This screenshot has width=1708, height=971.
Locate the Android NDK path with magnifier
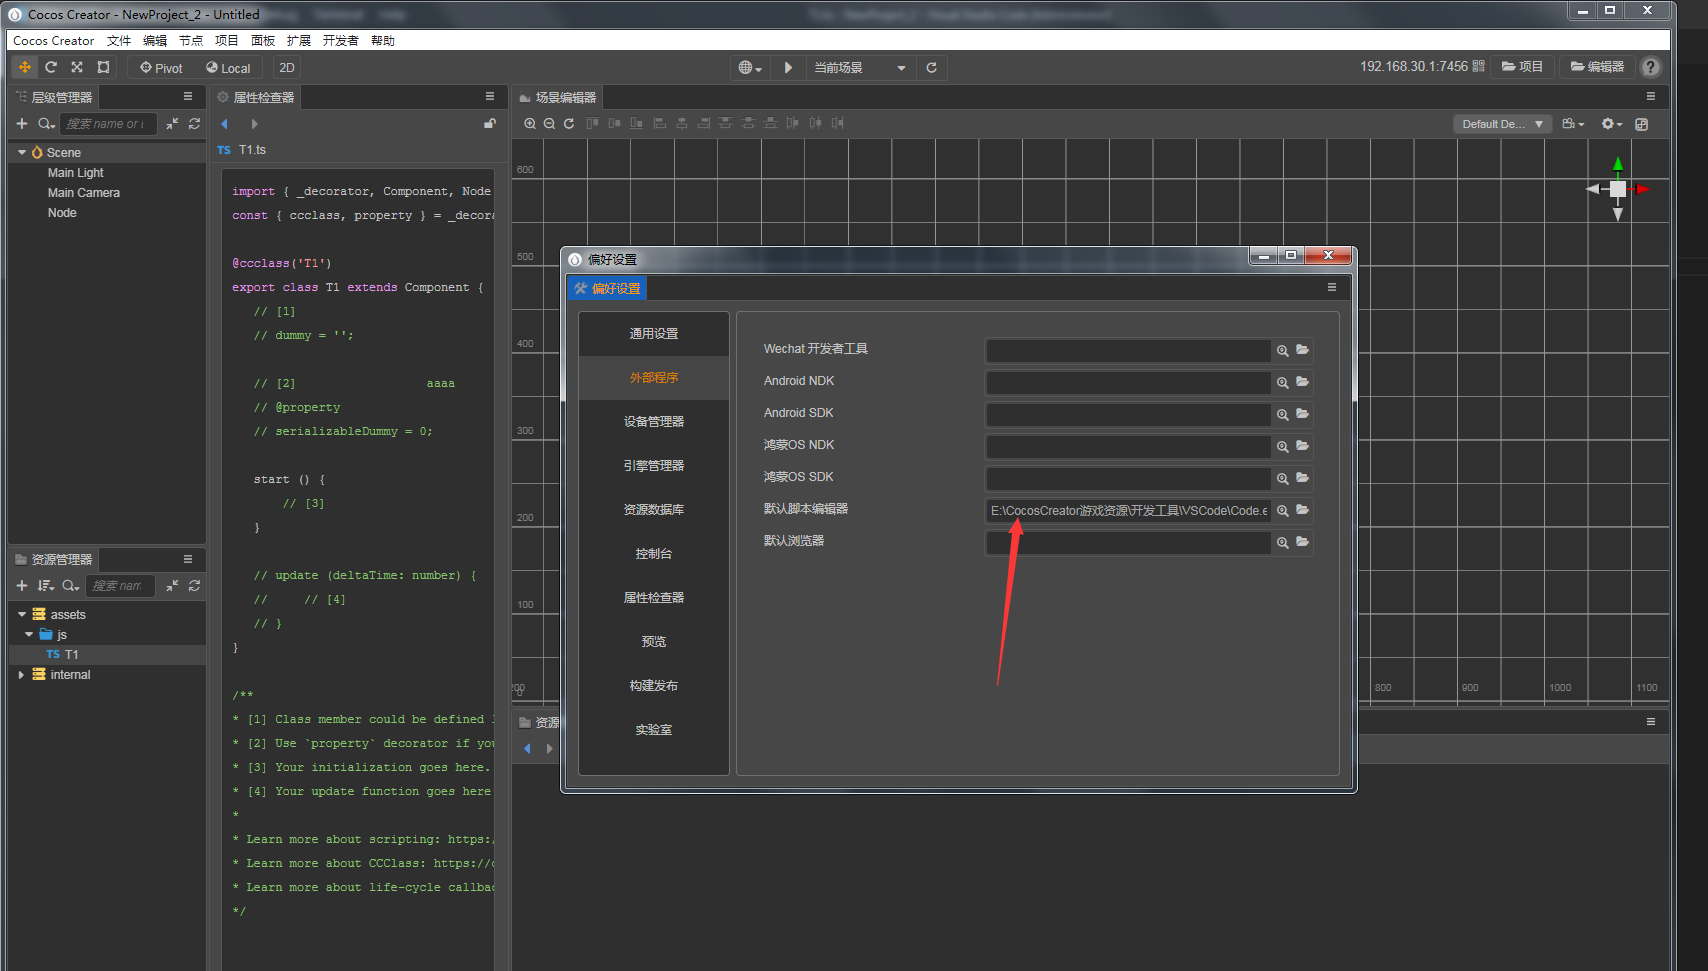pos(1282,382)
